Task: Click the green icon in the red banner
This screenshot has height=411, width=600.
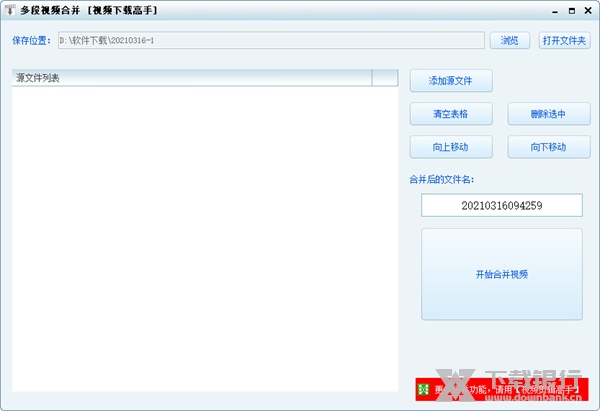Action: [423, 390]
